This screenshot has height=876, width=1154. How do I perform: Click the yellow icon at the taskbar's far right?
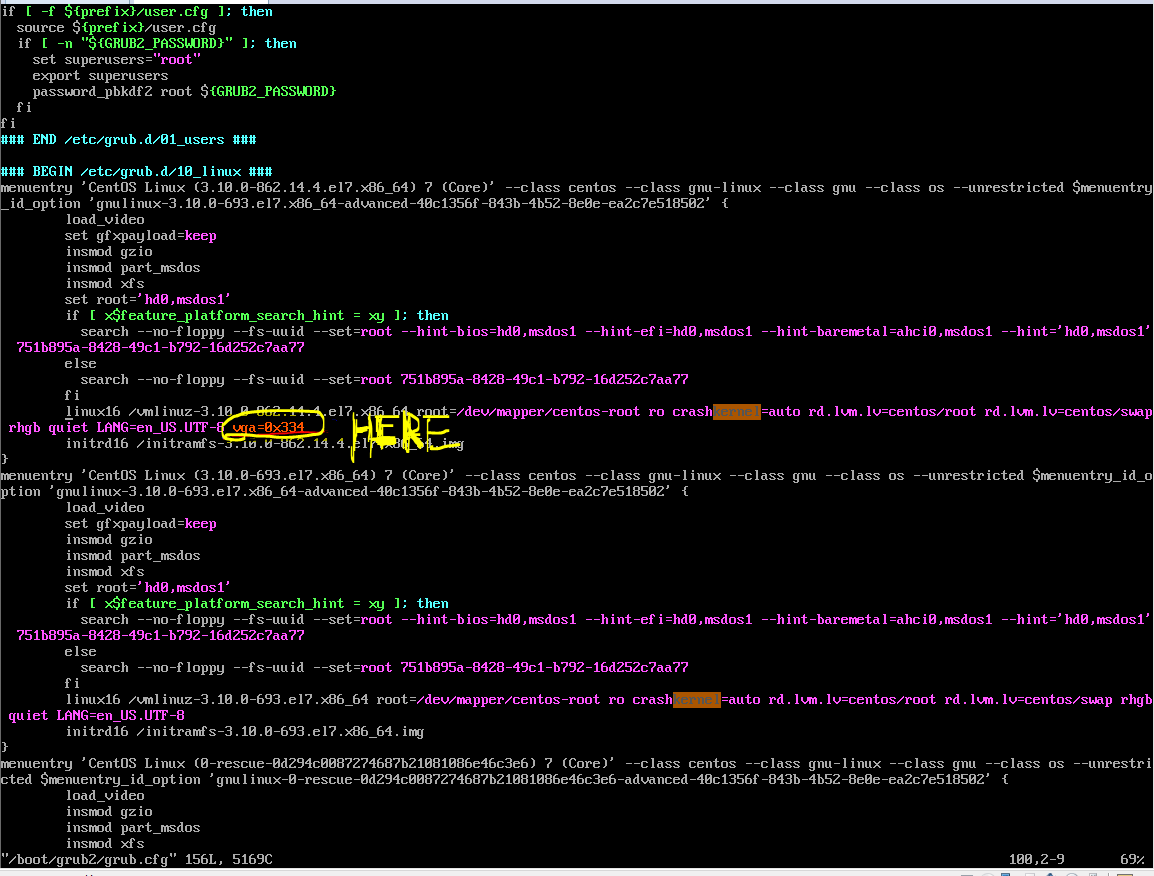(1128, 874)
